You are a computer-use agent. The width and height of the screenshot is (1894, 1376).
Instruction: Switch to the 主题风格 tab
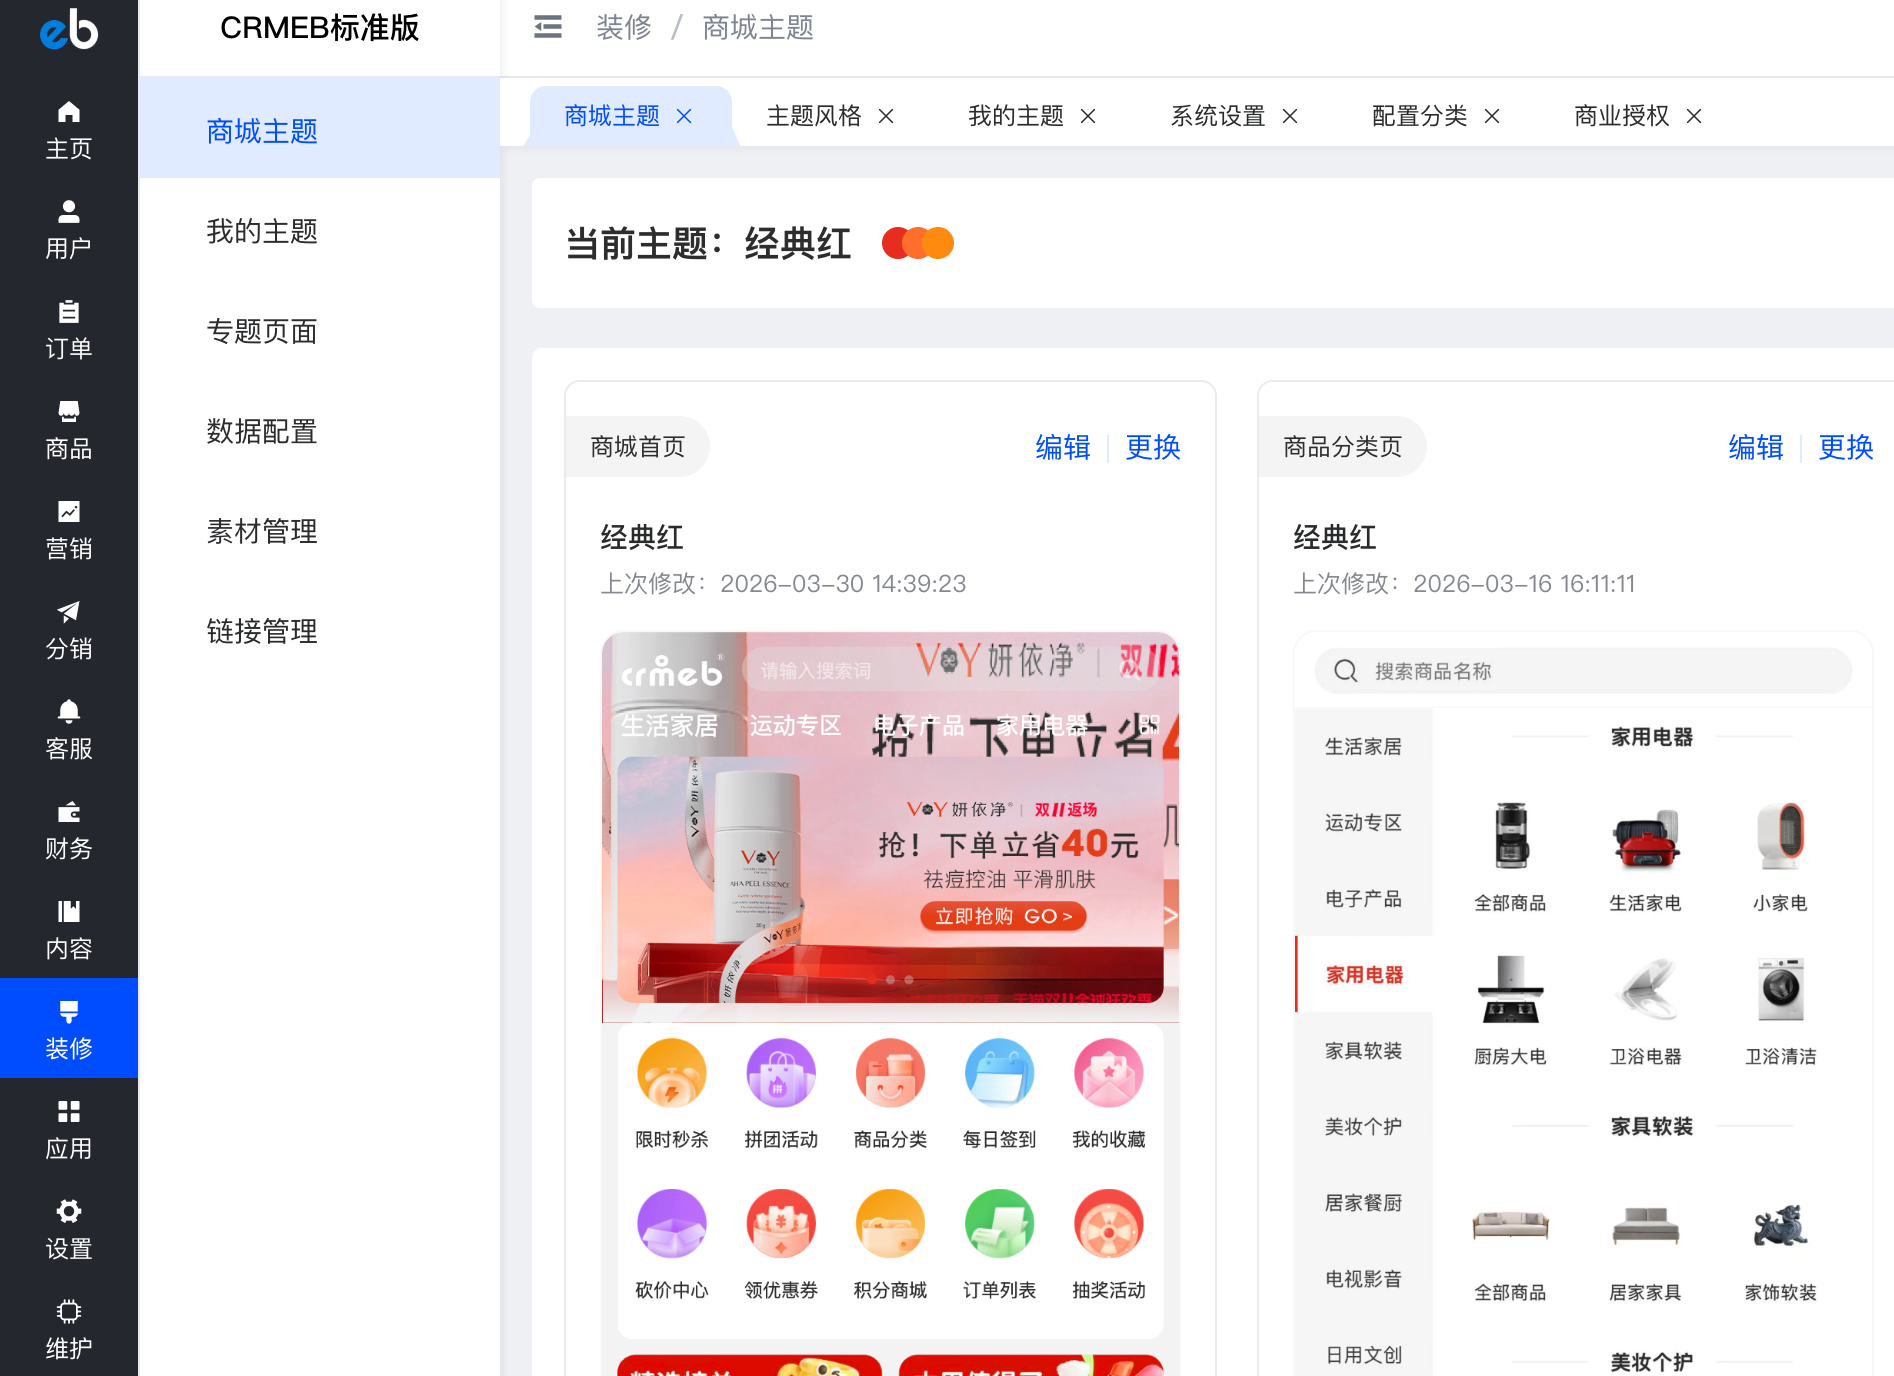[814, 116]
